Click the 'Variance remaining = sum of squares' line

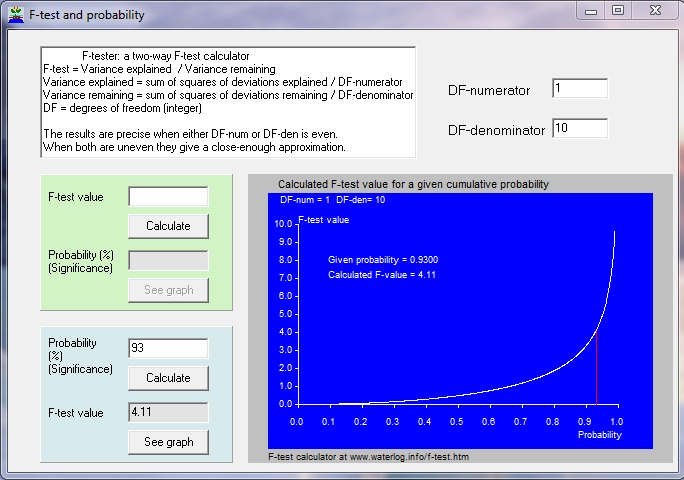(x=228, y=95)
